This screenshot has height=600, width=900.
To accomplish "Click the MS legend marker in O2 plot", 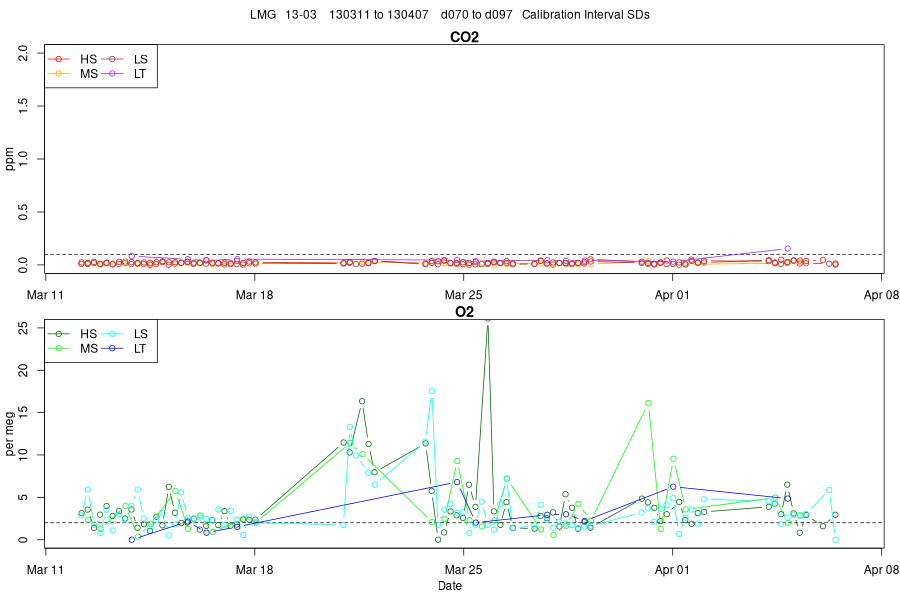I will click(x=59, y=349).
